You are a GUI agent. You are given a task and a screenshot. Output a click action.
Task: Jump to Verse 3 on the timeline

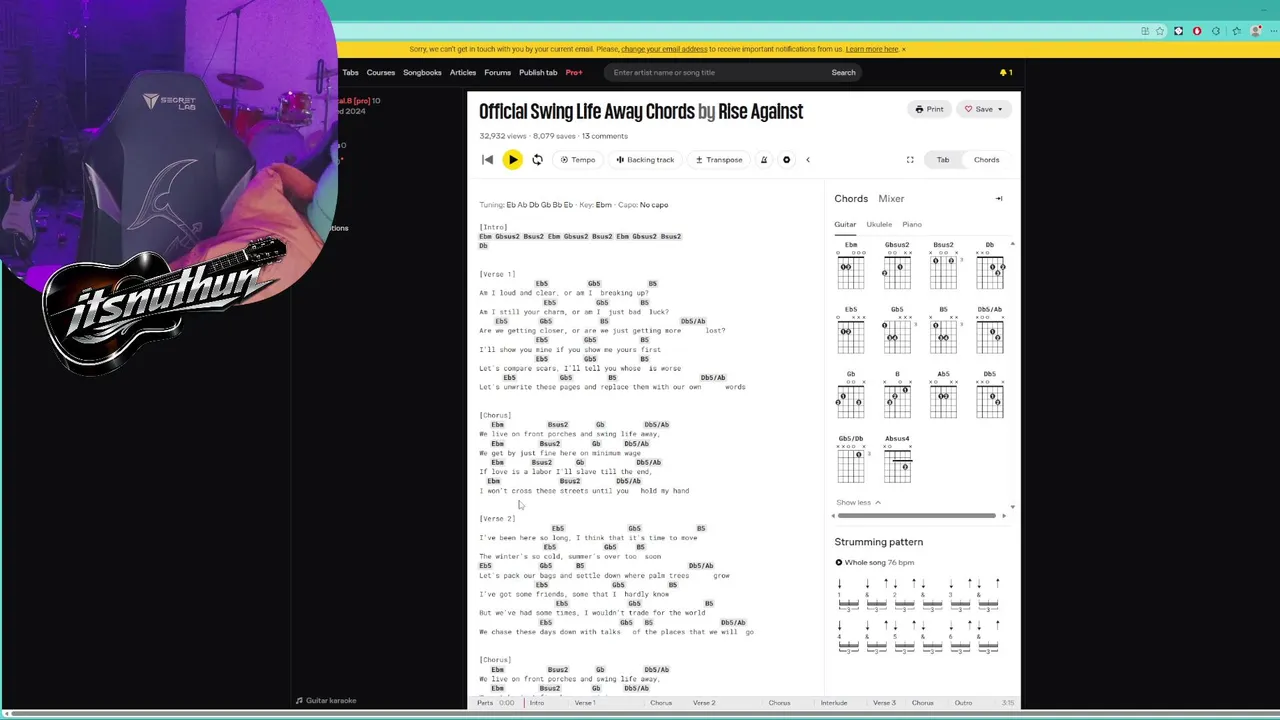884,703
